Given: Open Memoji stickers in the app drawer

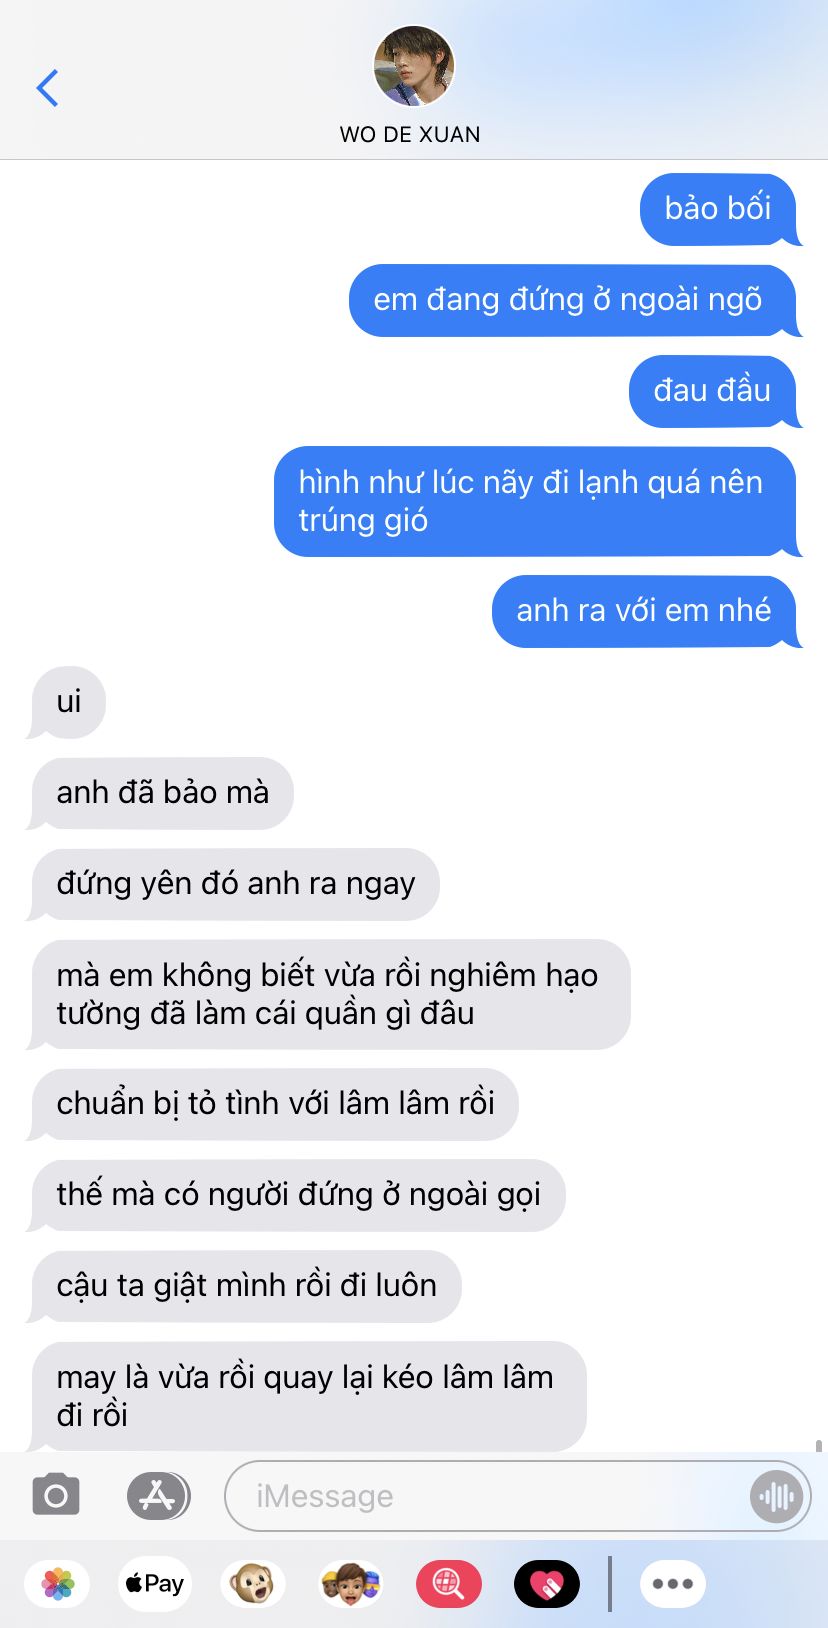Looking at the screenshot, I should pos(351,1584).
